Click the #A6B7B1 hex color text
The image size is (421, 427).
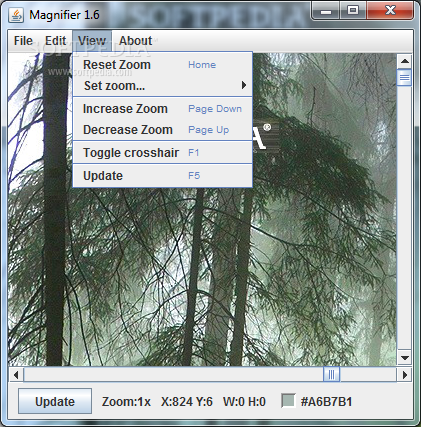pyautogui.click(x=326, y=402)
